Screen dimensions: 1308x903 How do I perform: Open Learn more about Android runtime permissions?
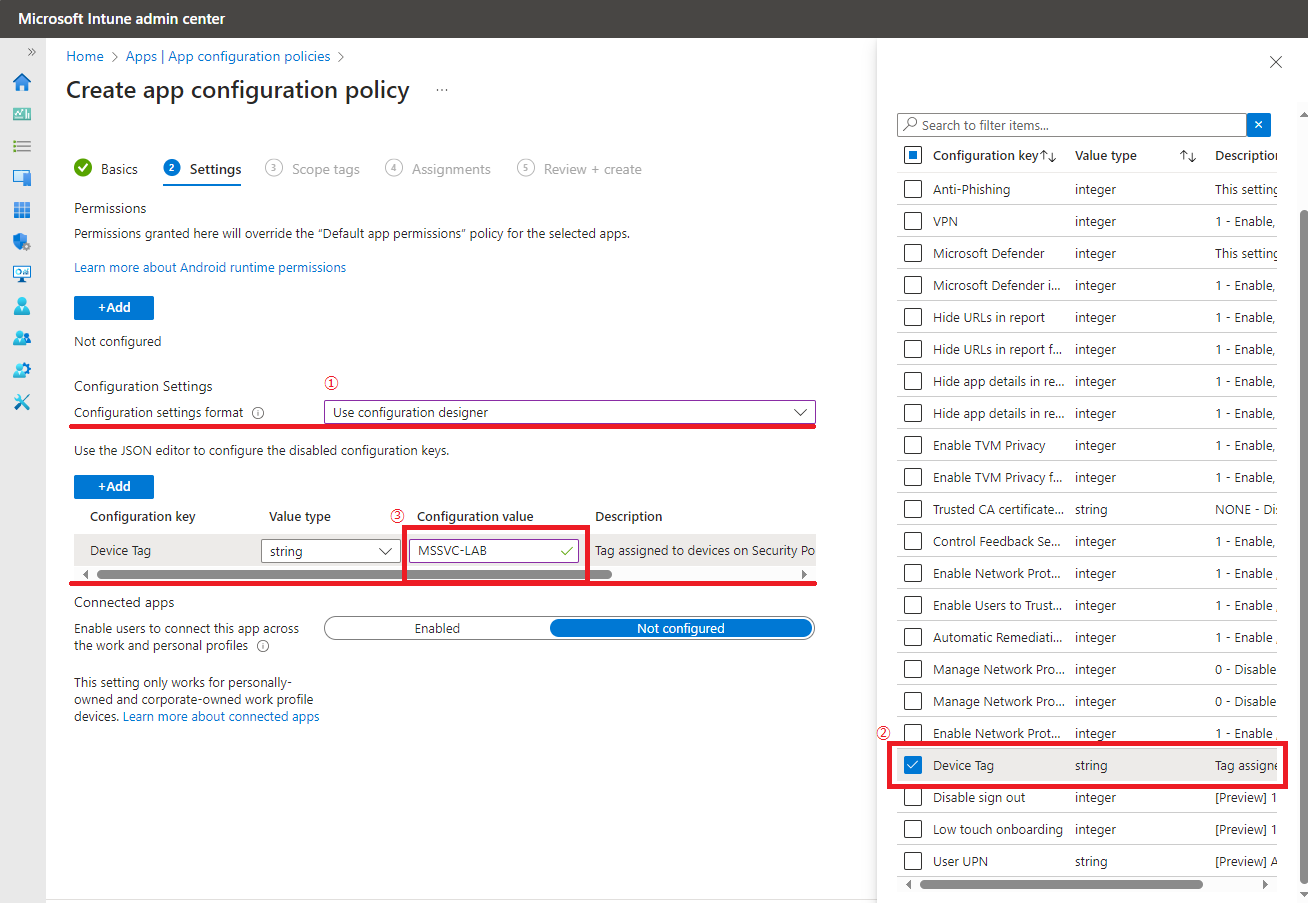click(x=210, y=267)
